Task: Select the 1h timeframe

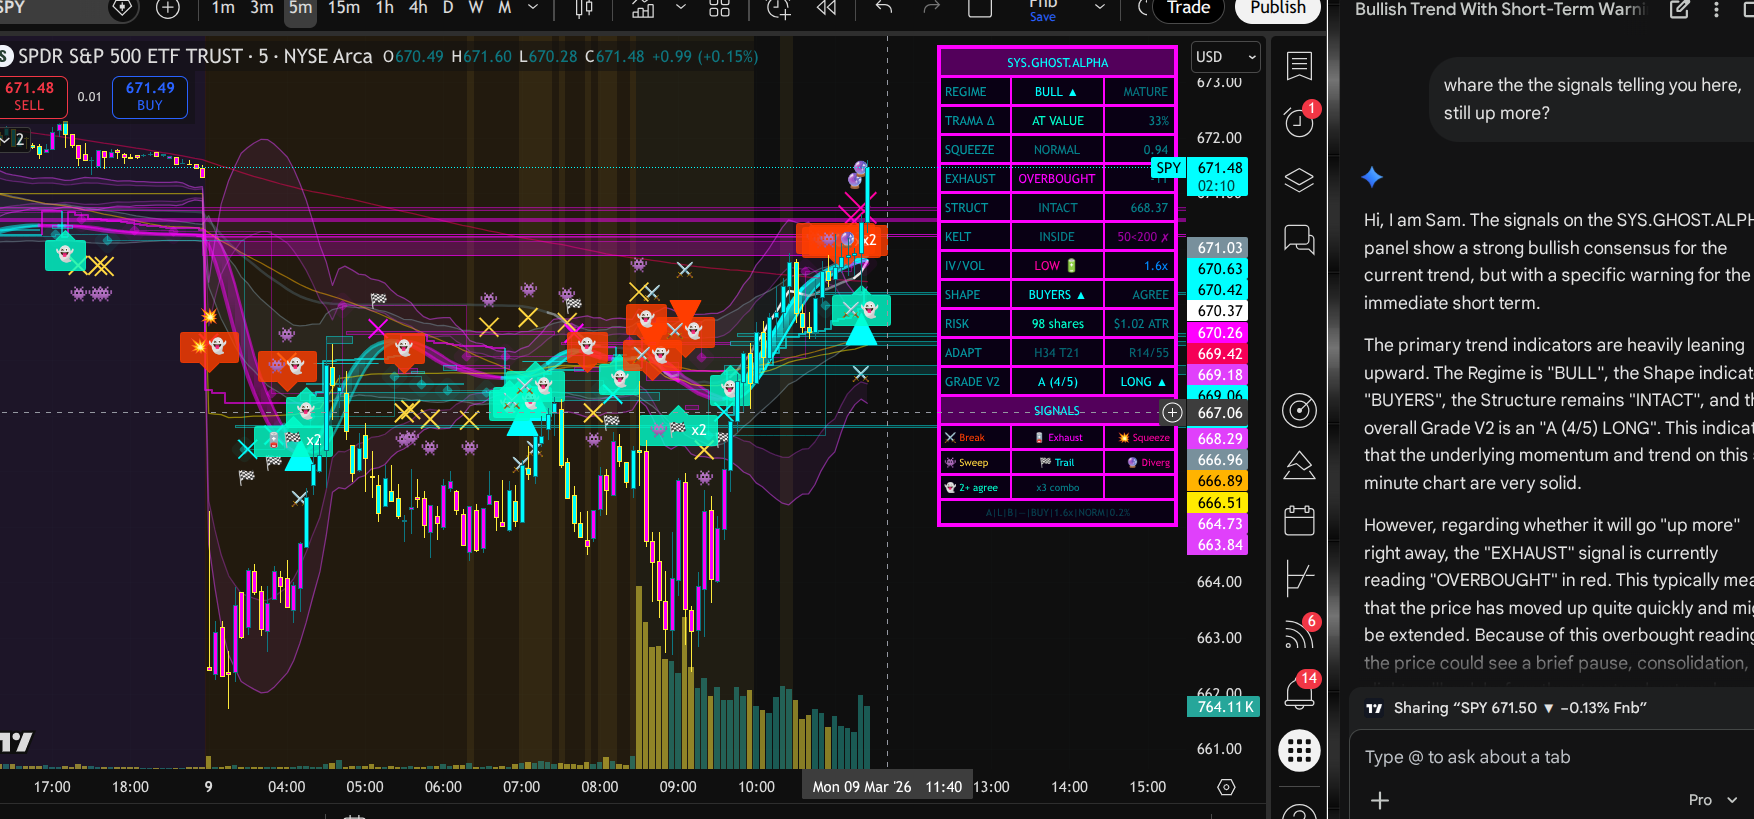Action: 385,8
